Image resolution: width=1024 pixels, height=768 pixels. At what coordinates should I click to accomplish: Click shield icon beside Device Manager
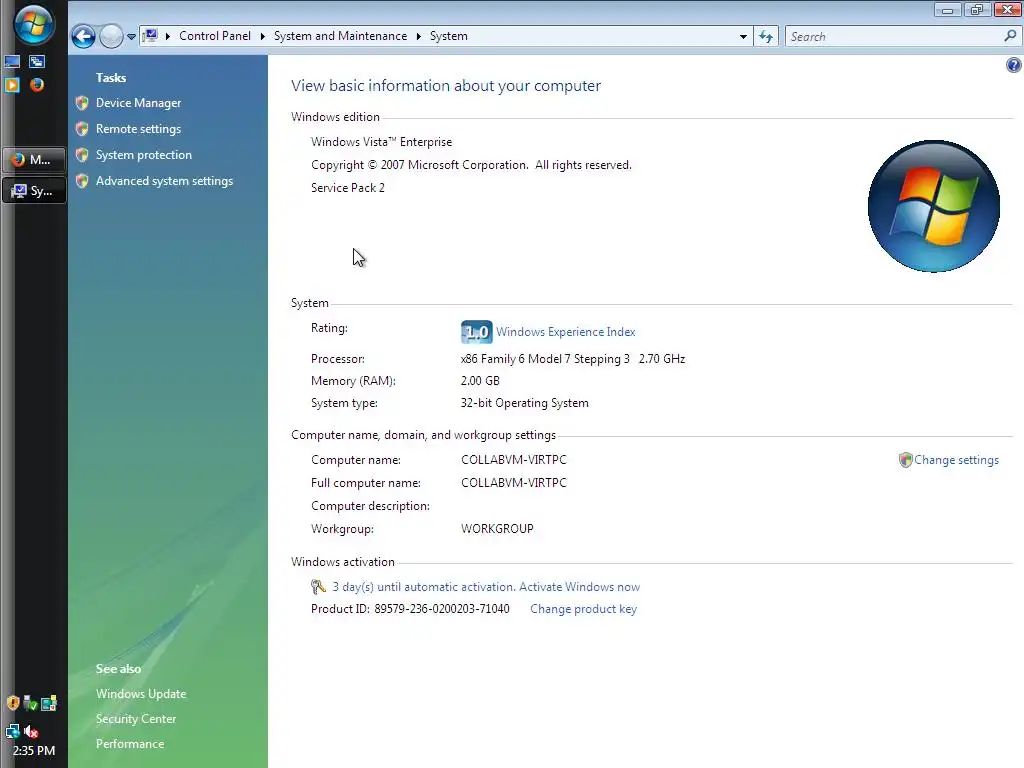(82, 103)
